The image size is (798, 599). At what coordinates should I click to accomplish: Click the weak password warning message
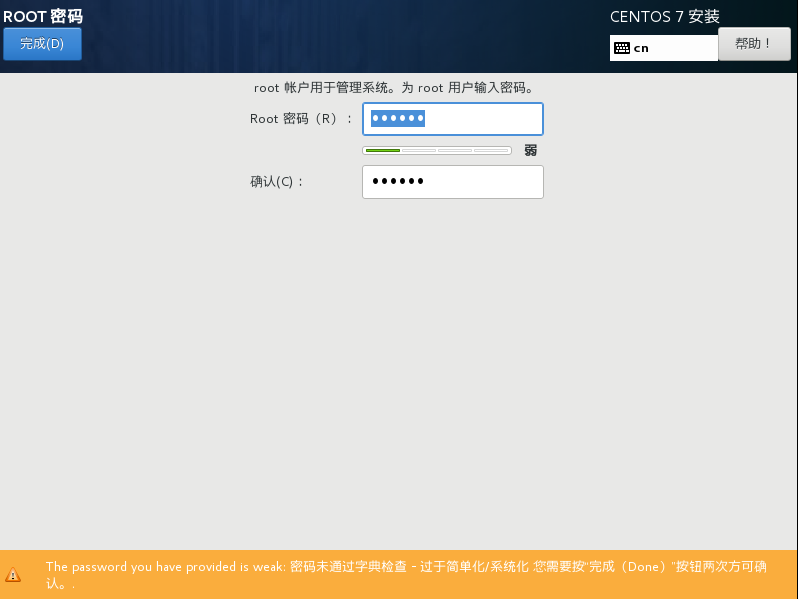406,575
